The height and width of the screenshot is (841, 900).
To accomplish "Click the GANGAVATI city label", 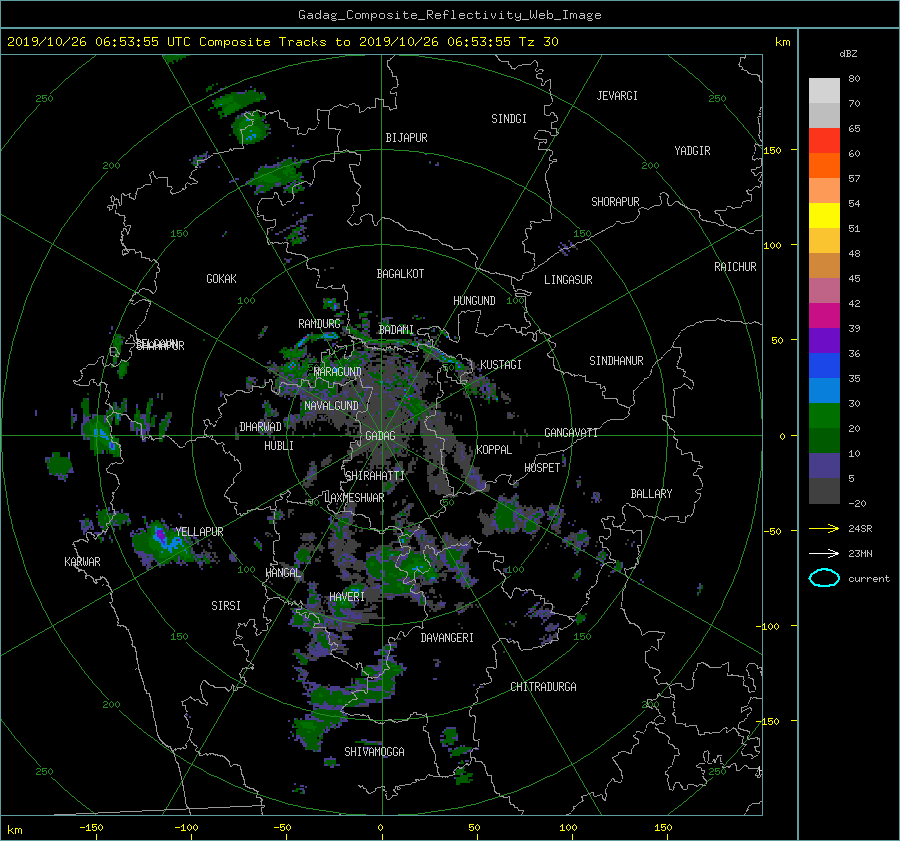I will point(571,433).
